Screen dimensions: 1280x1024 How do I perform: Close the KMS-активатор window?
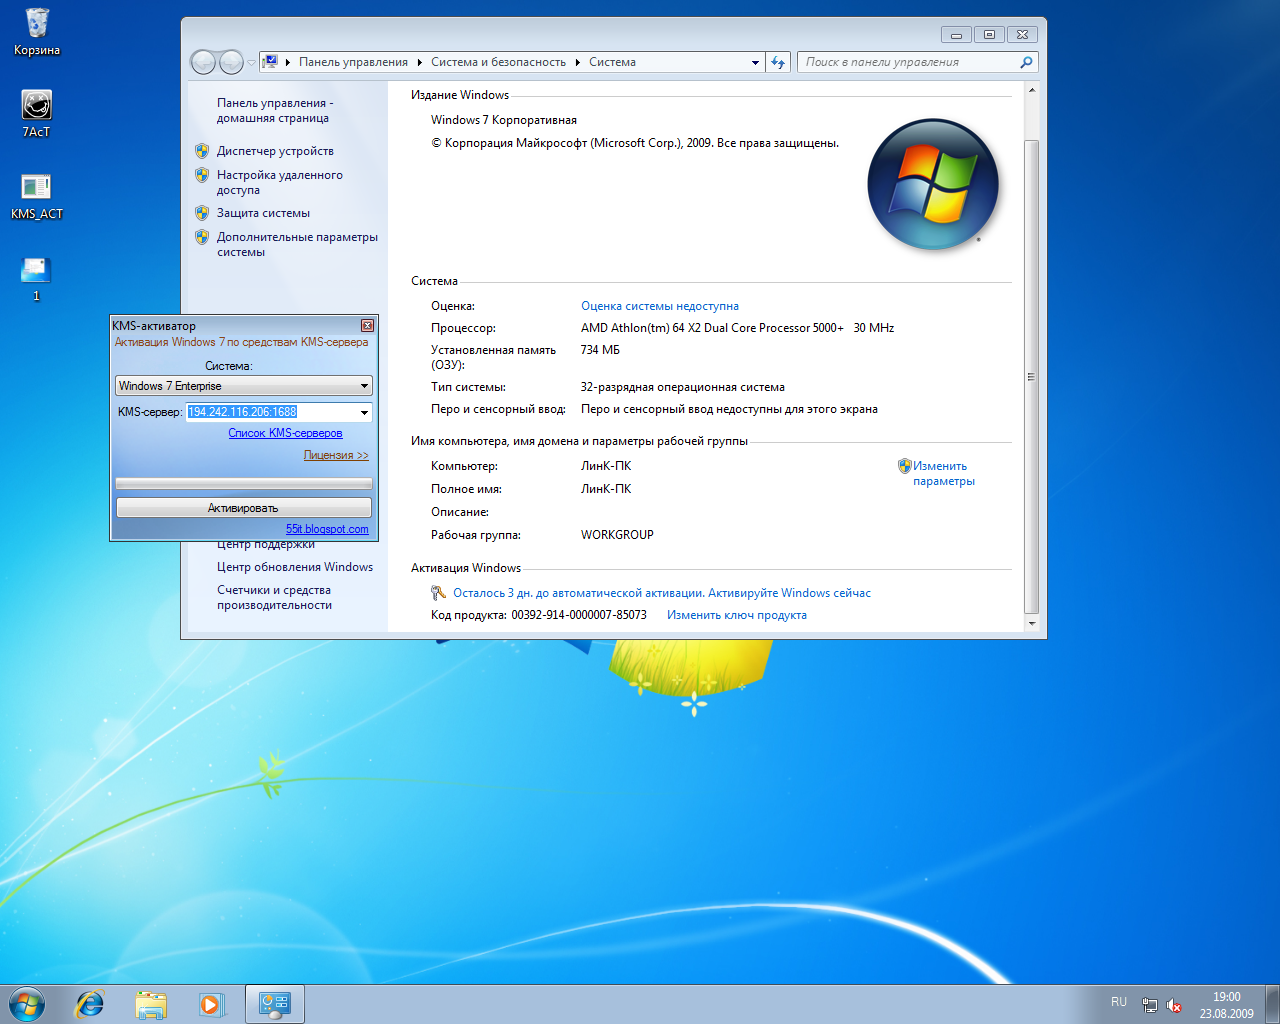[x=367, y=326]
